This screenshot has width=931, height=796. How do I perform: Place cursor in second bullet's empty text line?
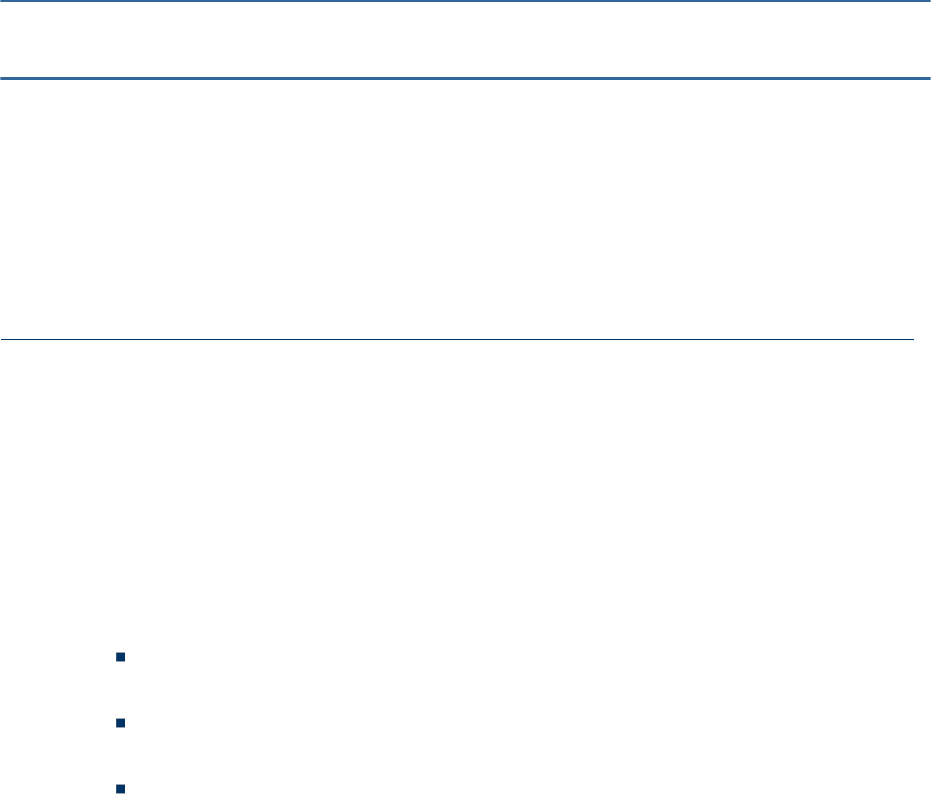tap(522, 723)
